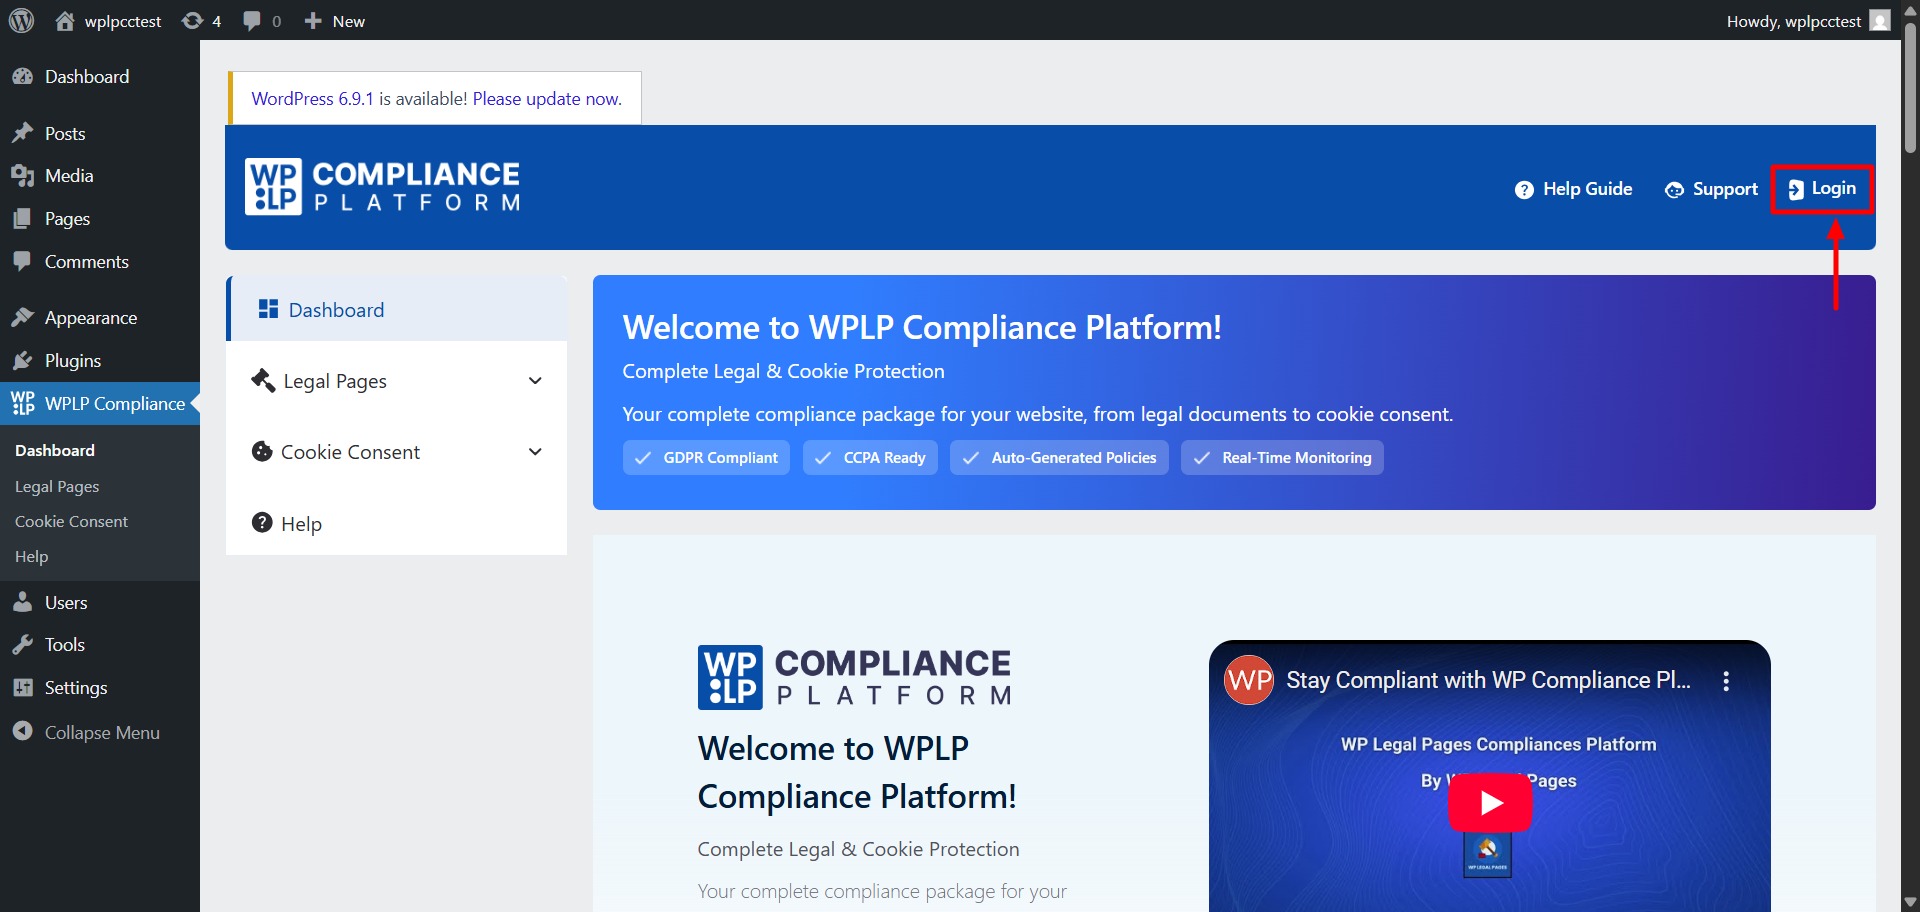Click the WordPress logo icon in admin bar
Screen dimensions: 1920x912
[x=21, y=21]
